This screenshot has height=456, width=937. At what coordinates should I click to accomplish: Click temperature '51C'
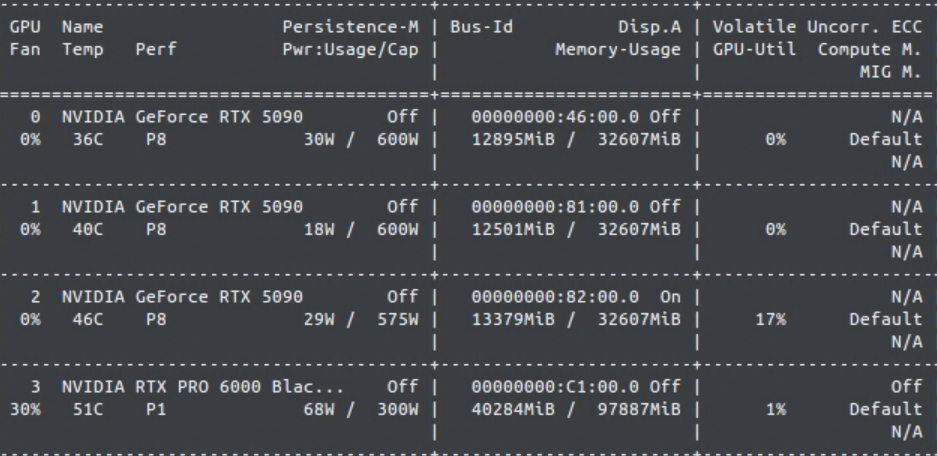pos(88,409)
